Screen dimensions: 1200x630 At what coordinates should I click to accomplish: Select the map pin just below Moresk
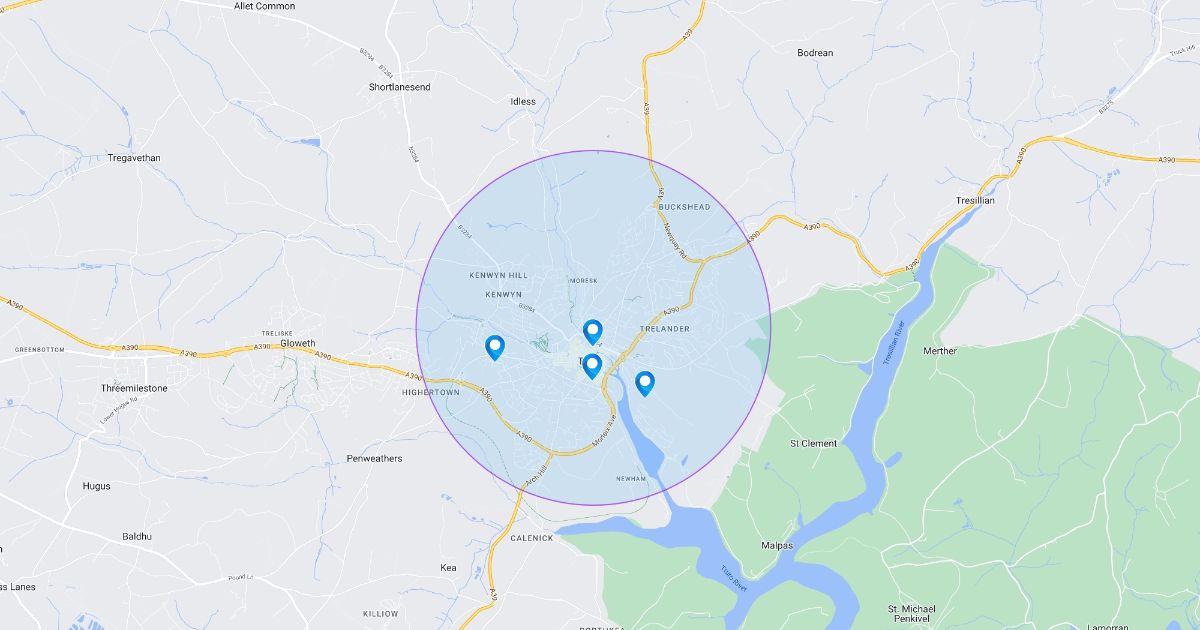(593, 332)
